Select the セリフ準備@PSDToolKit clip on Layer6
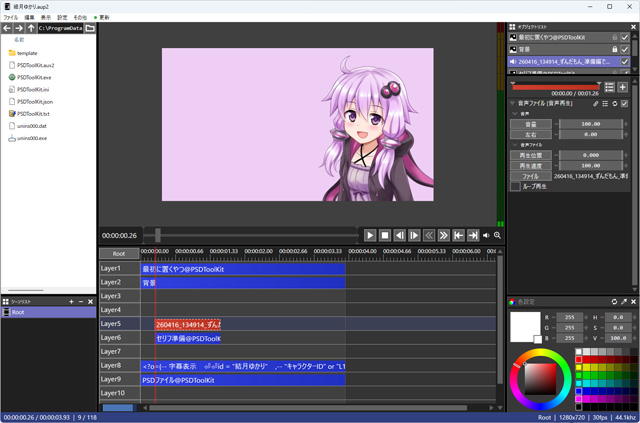This screenshot has height=423, width=640. [x=188, y=338]
